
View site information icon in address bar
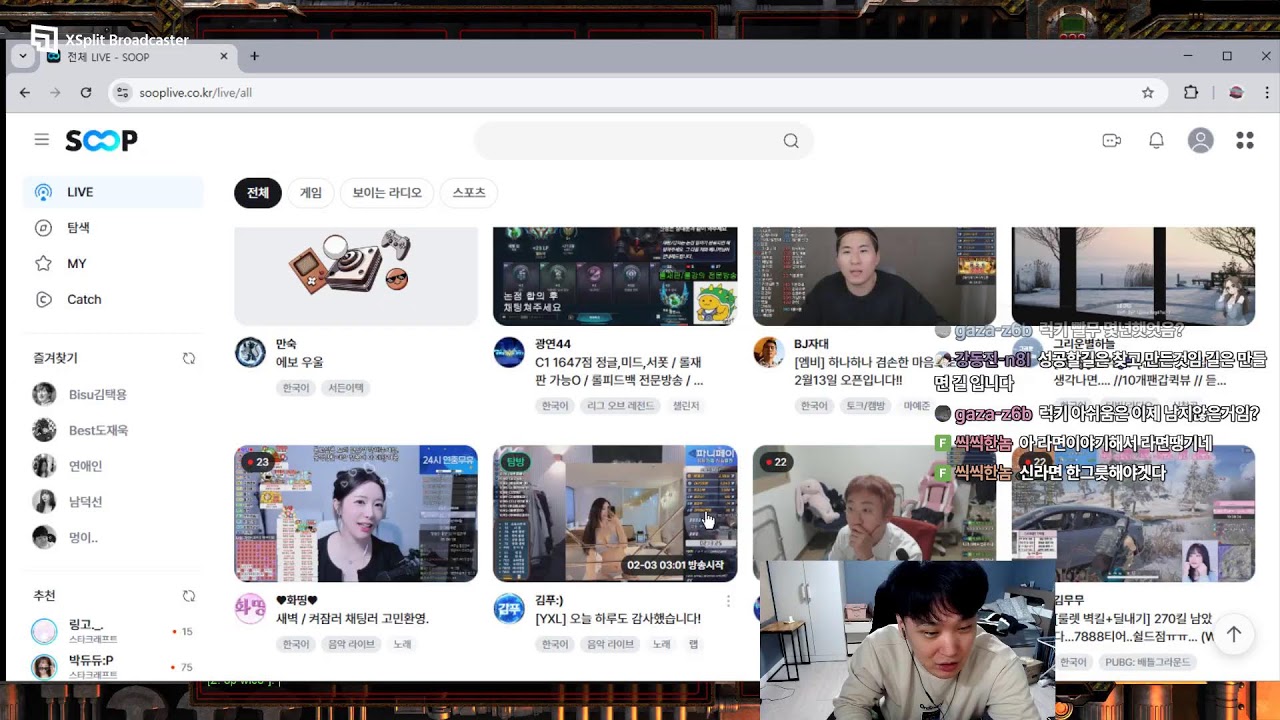point(122,92)
